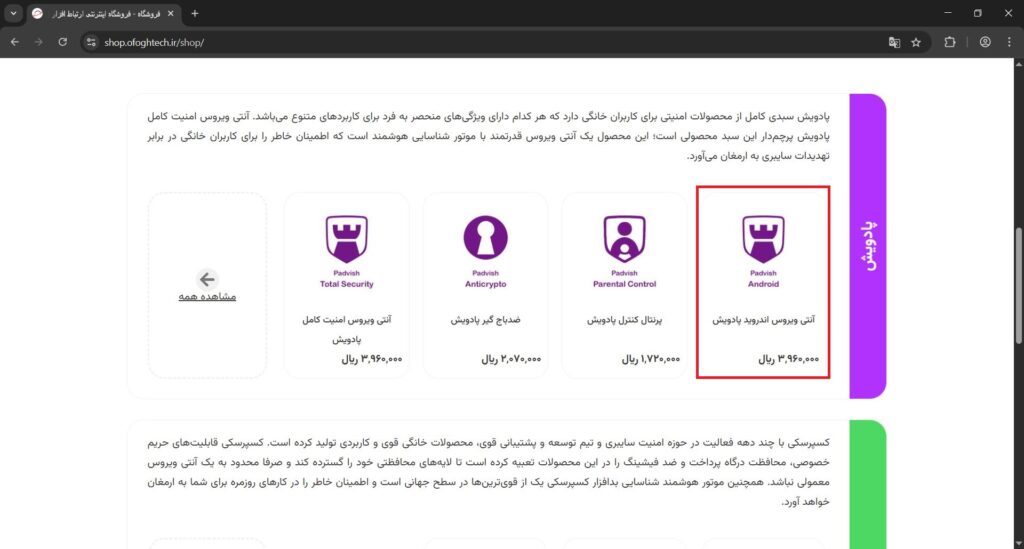Click the address bar URL shop.ofoghtech.ir/shop/
Screen dimensions: 1024x549
click(154, 42)
